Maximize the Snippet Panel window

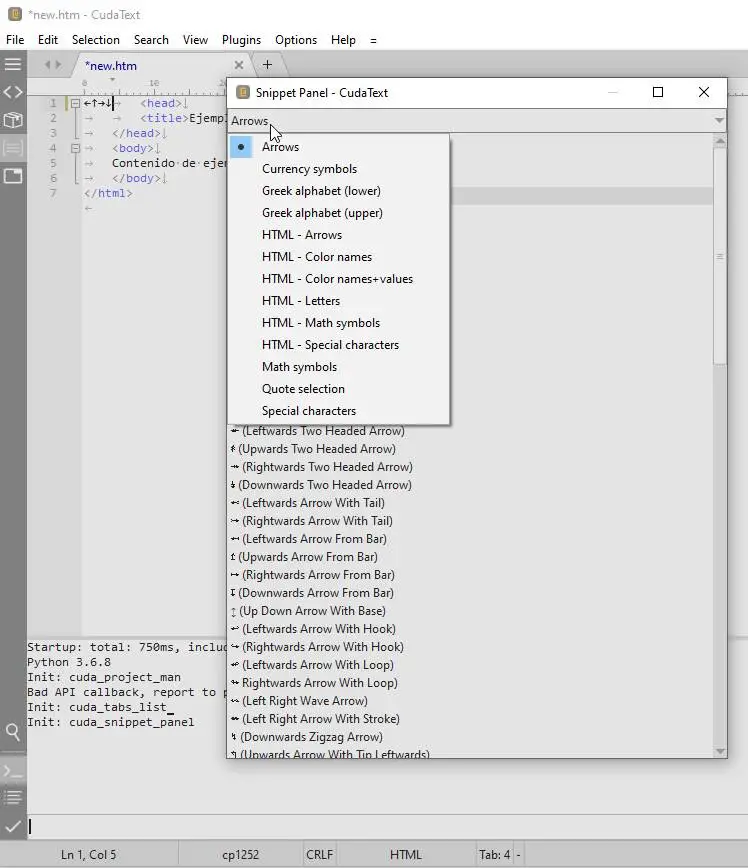[x=658, y=92]
